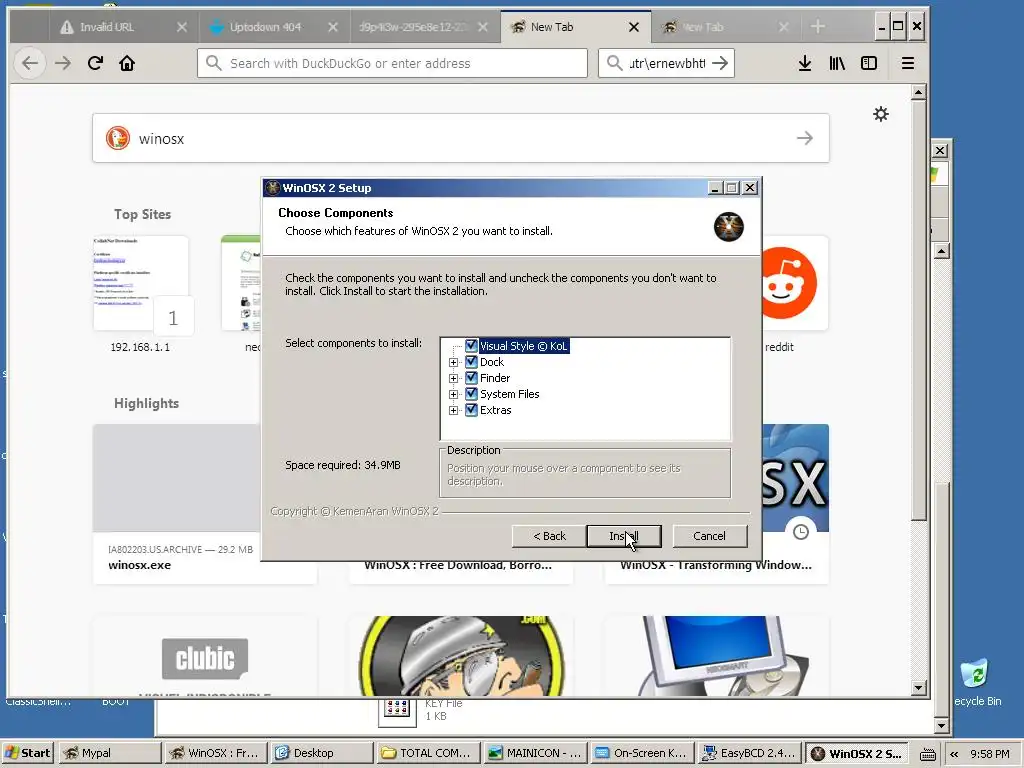
Task: Uncheck the System Files component checkbox
Action: (x=471, y=394)
